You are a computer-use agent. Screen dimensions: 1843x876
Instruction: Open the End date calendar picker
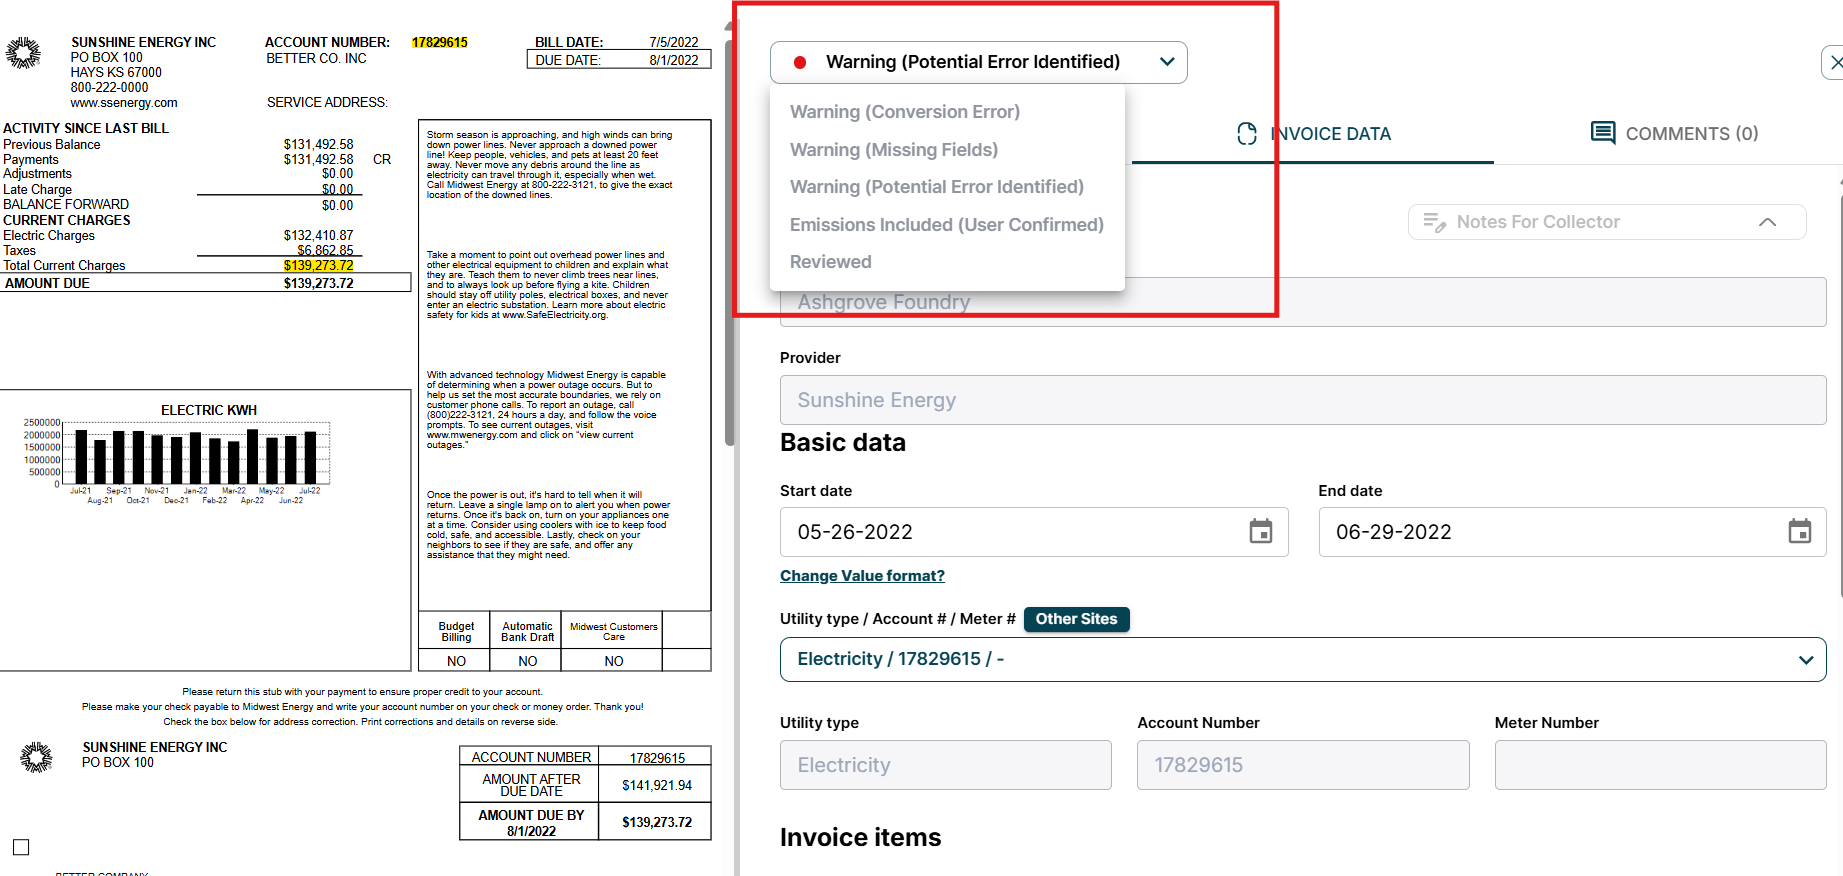pyautogui.click(x=1799, y=532)
